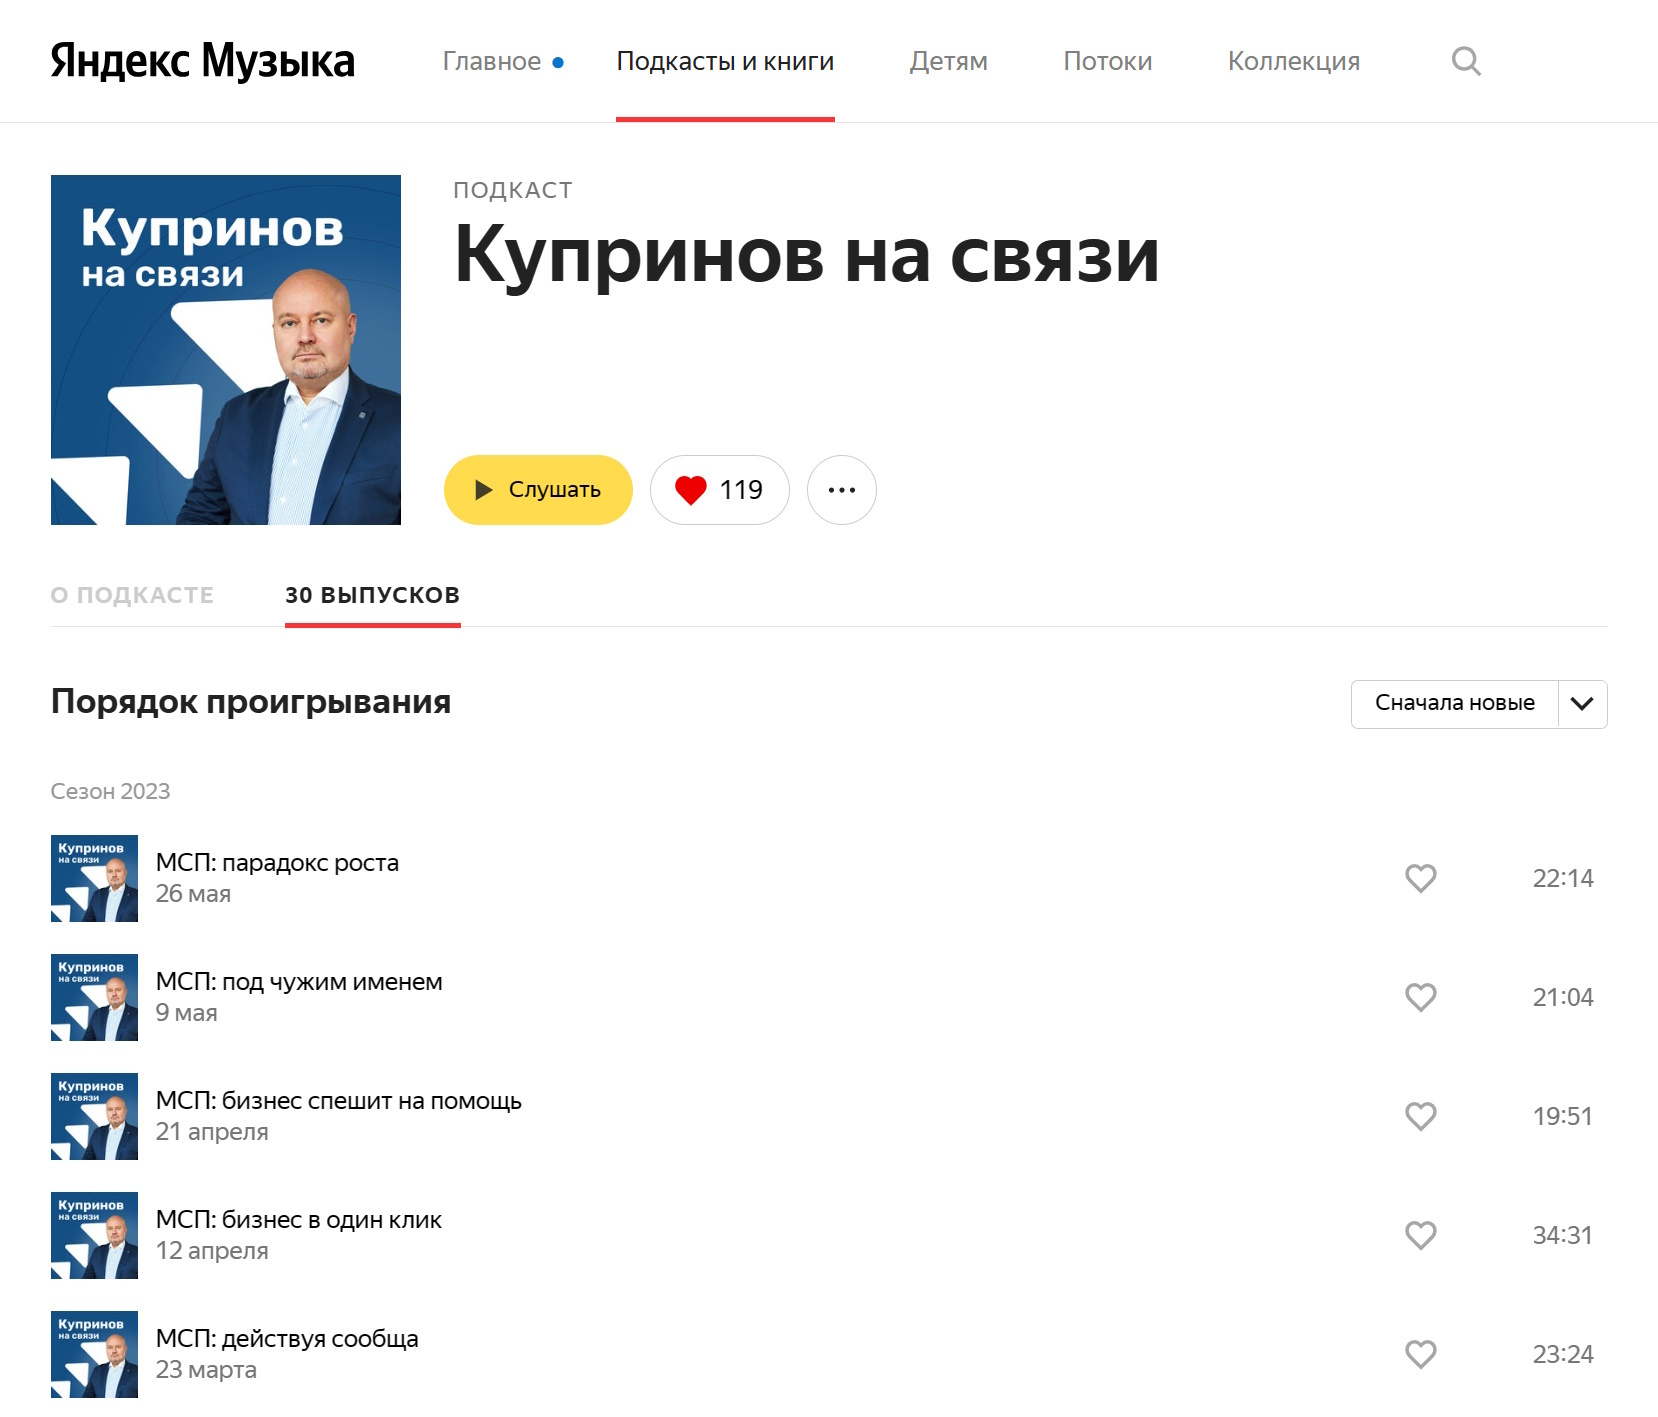Like episode "МСП: под чужим именем"
This screenshot has width=1658, height=1417.
point(1420,997)
